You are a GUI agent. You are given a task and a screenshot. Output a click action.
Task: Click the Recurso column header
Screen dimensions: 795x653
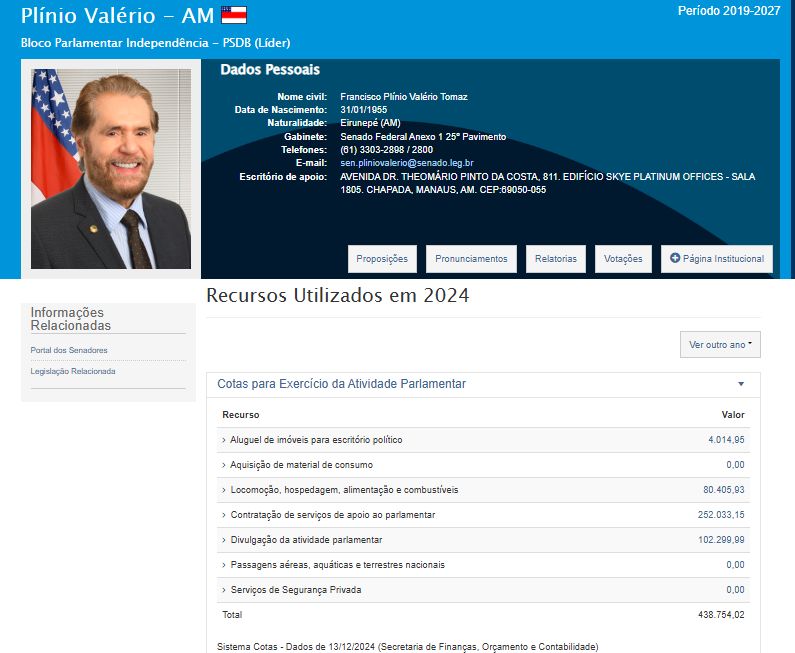240,415
